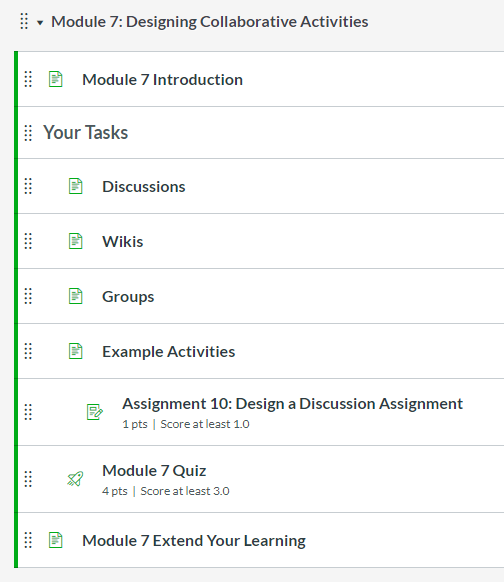Image resolution: width=504 pixels, height=582 pixels.
Task: Collapse Module 7 with the triangle arrow
Action: tap(40, 23)
